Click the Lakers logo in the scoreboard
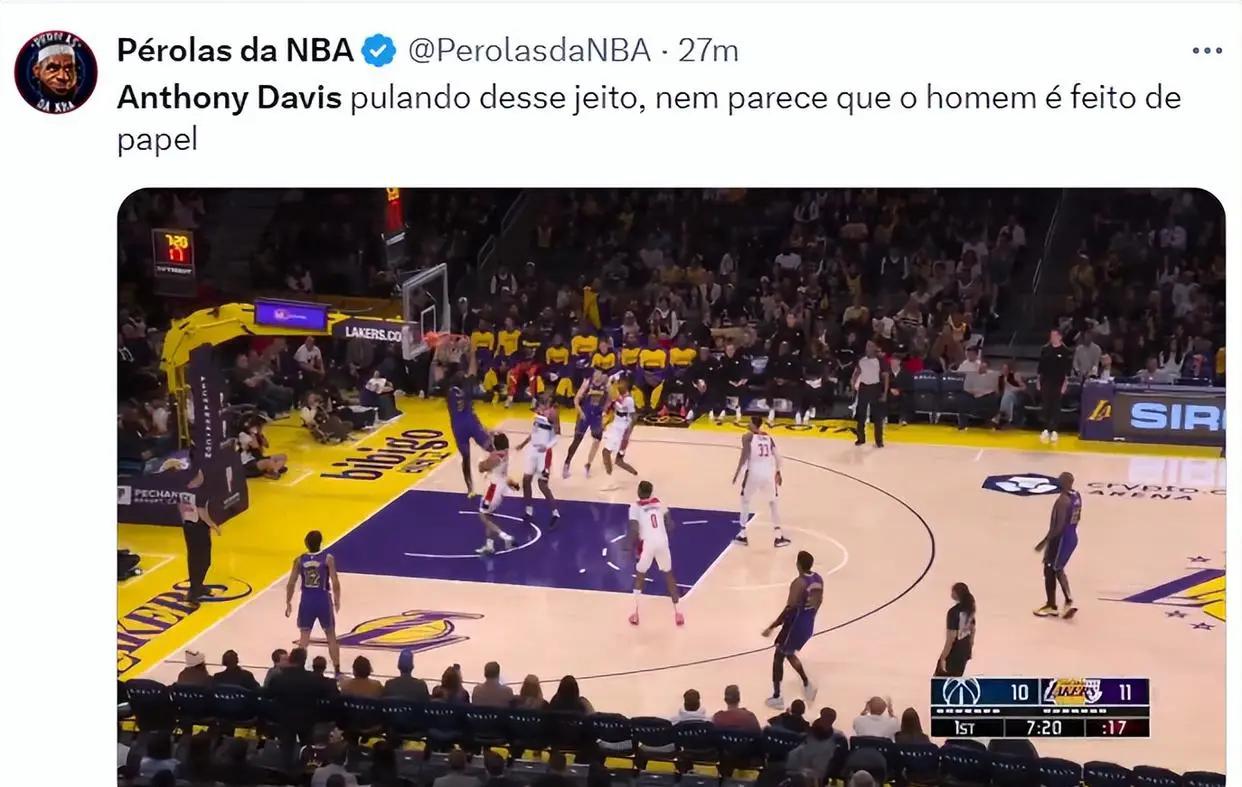The width and height of the screenshot is (1242, 787). 1072,692
